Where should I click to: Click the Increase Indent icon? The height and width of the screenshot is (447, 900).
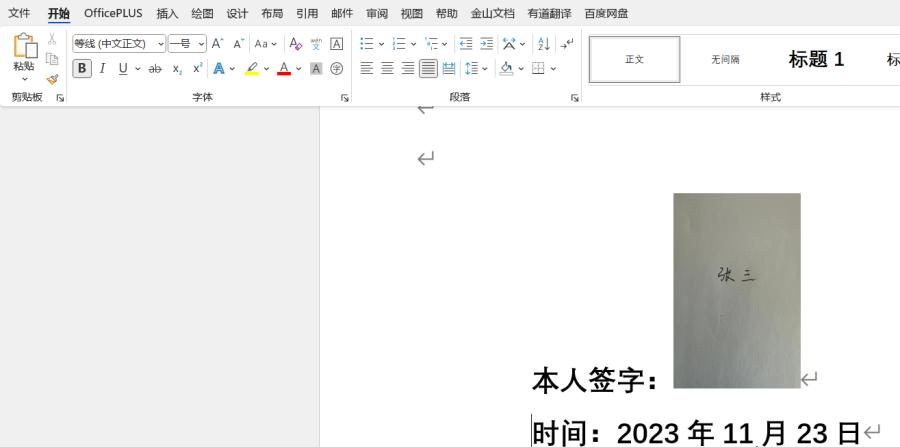(487, 44)
